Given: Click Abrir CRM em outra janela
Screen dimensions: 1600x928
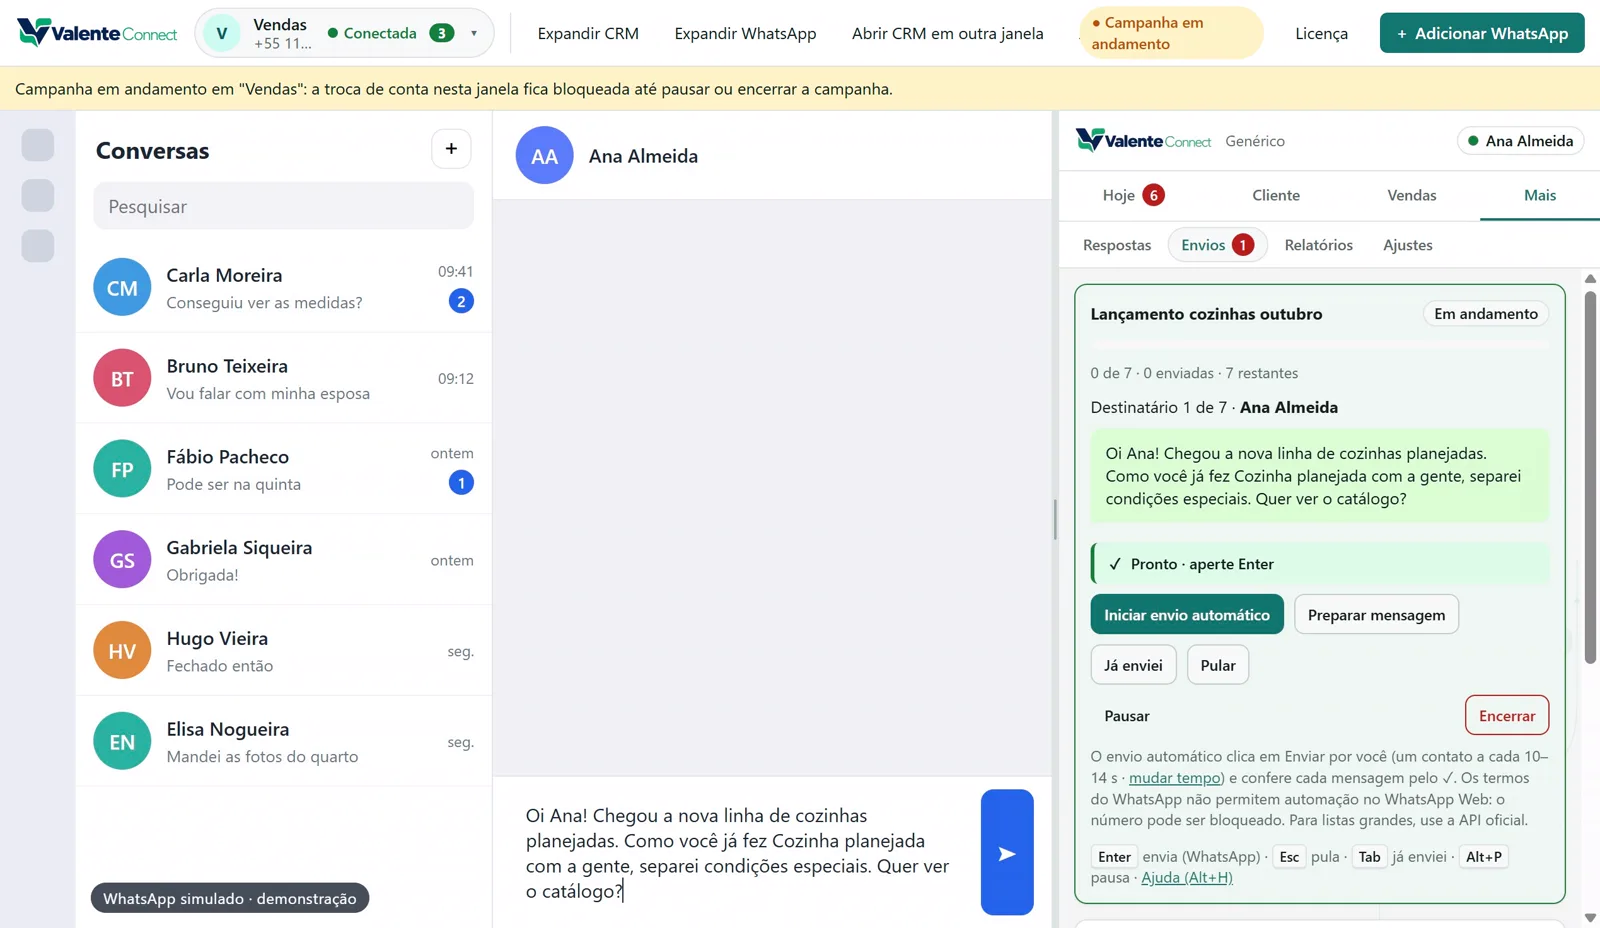Looking at the screenshot, I should 947,33.
